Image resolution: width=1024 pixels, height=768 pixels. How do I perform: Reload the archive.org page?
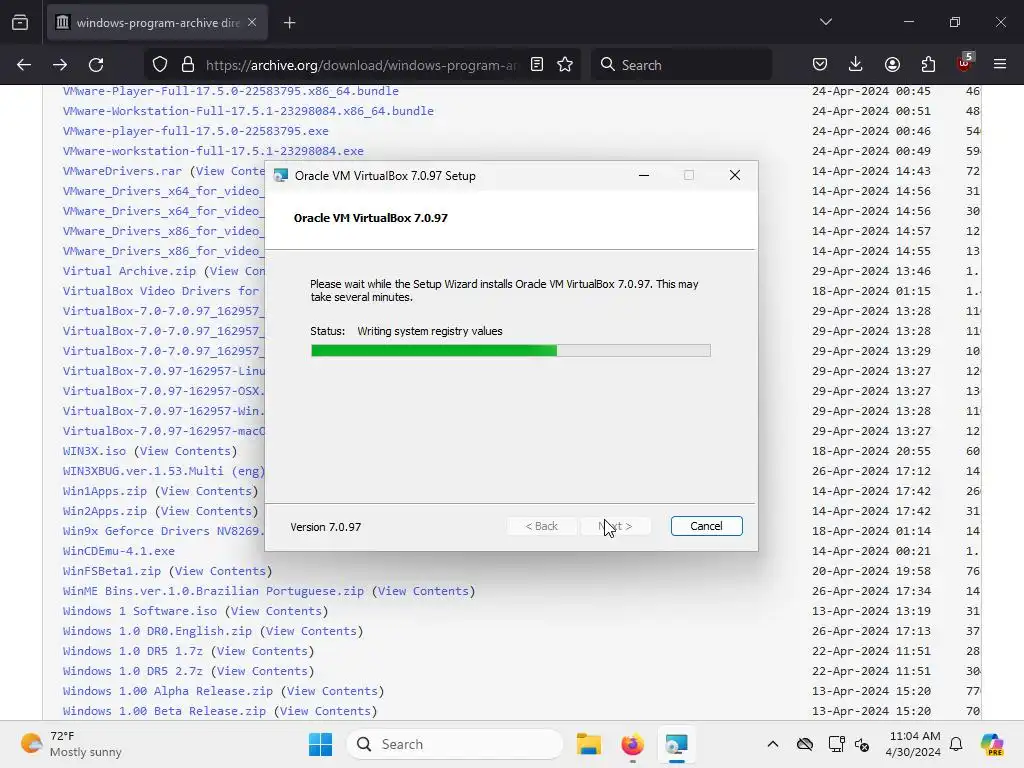point(96,65)
